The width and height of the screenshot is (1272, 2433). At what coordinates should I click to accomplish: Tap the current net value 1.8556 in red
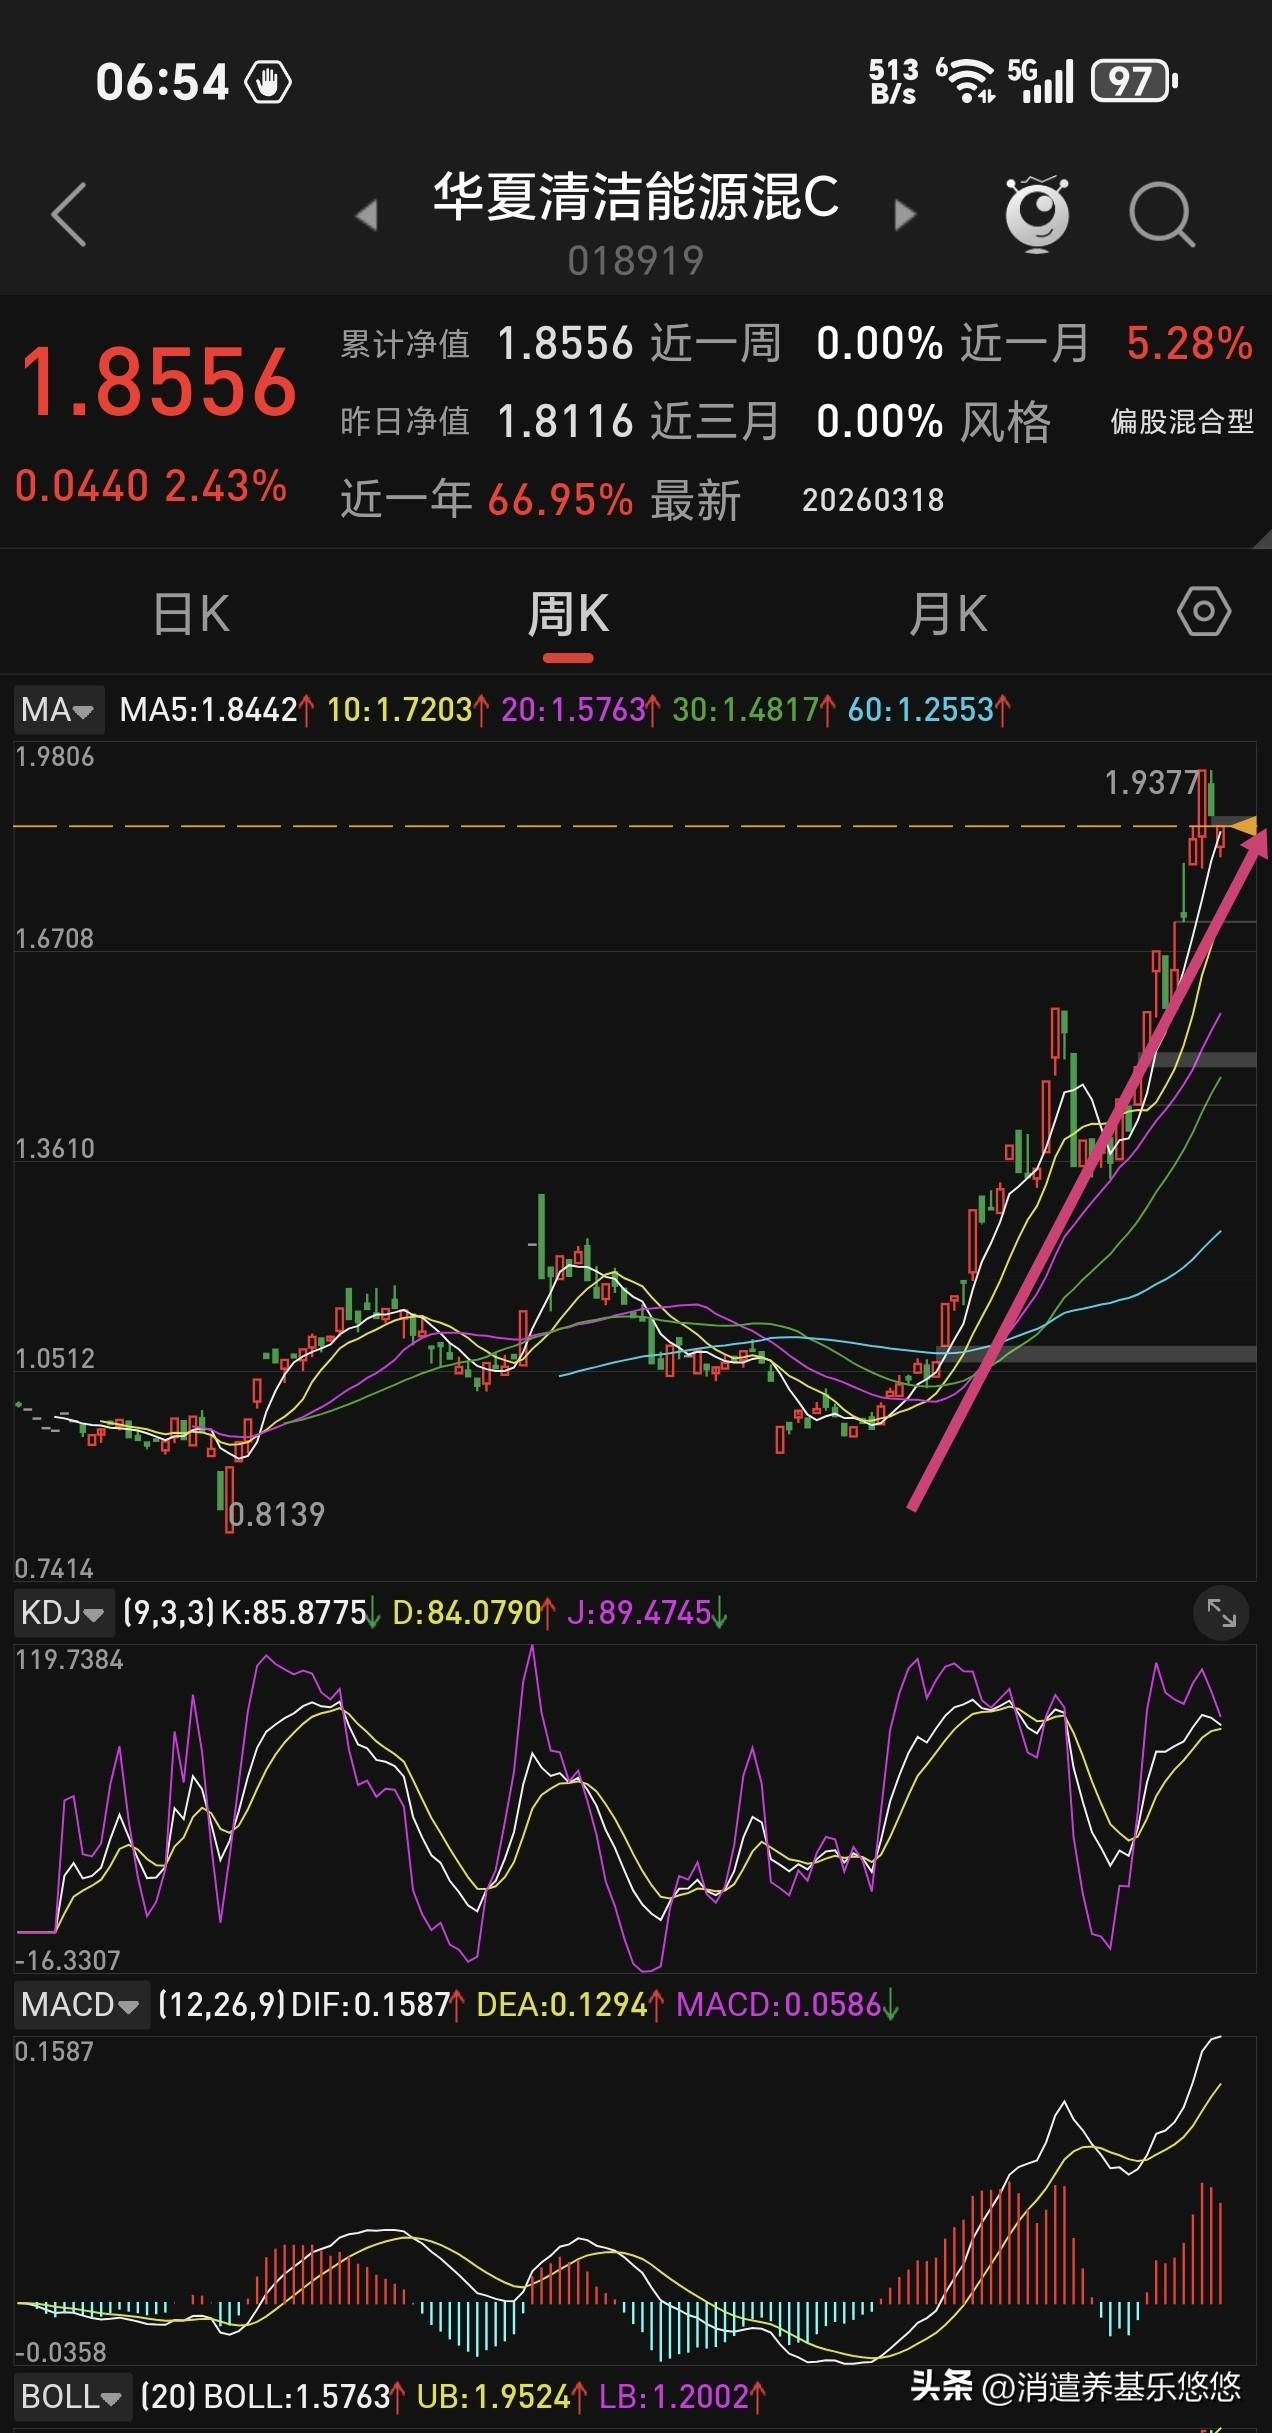pyautogui.click(x=158, y=382)
